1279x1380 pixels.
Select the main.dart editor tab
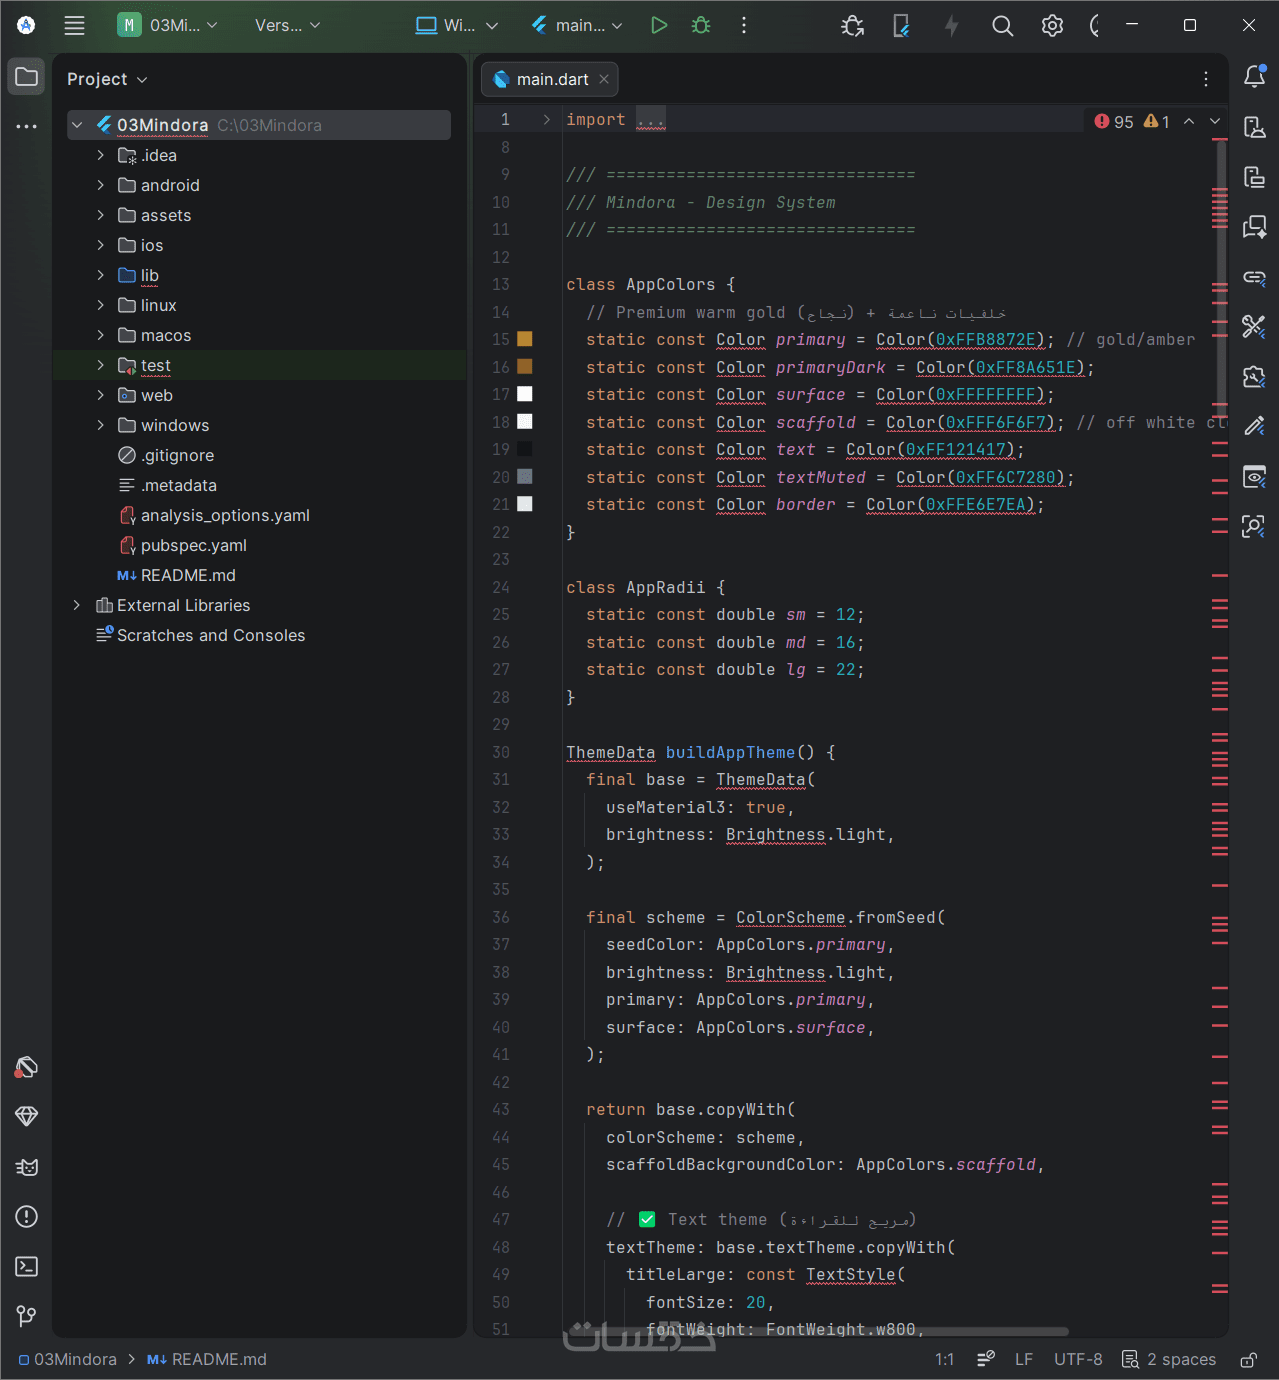(x=551, y=79)
